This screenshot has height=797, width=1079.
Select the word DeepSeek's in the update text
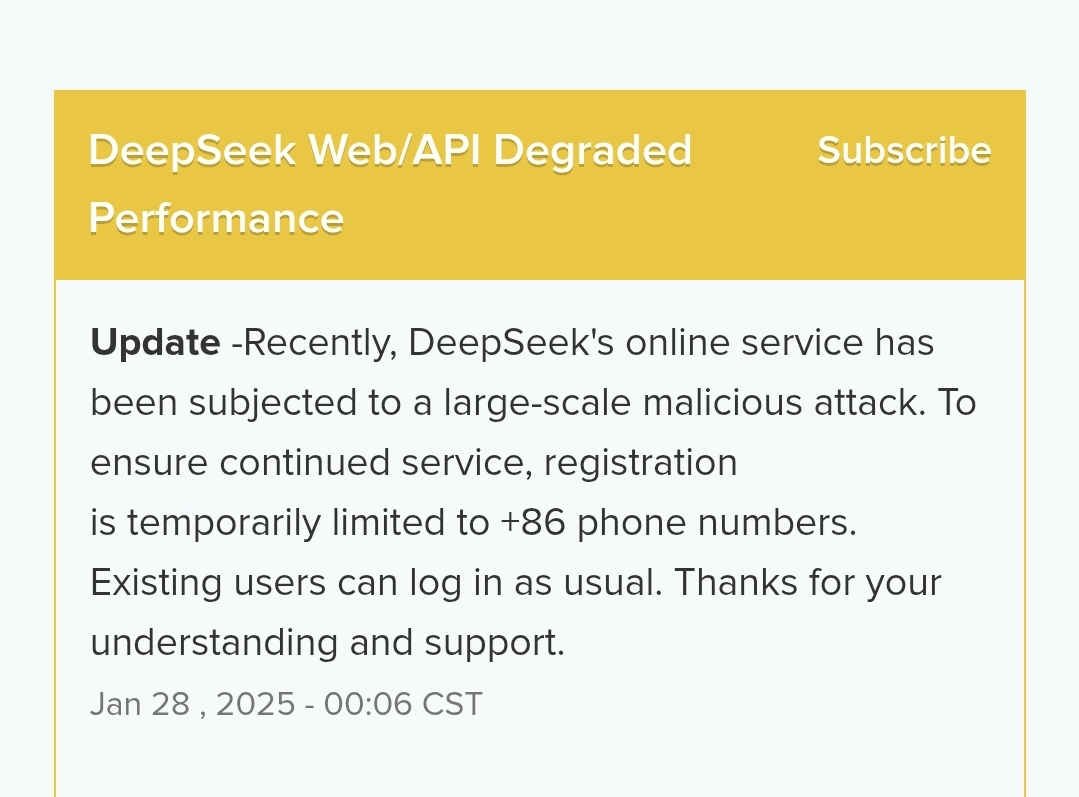511,342
